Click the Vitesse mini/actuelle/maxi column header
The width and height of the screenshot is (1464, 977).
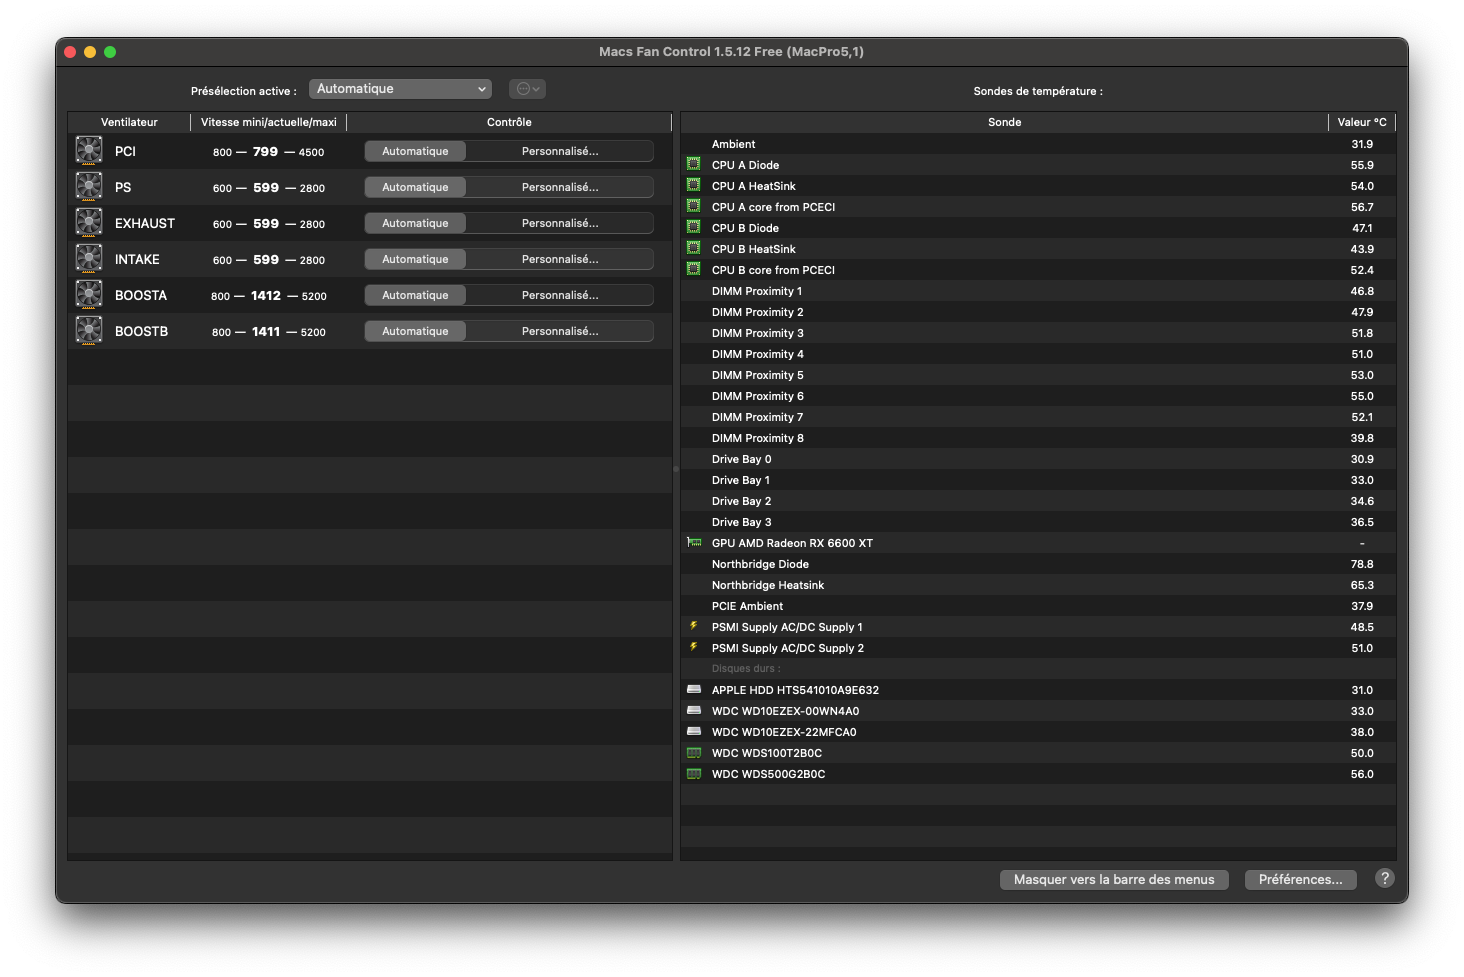coord(269,122)
